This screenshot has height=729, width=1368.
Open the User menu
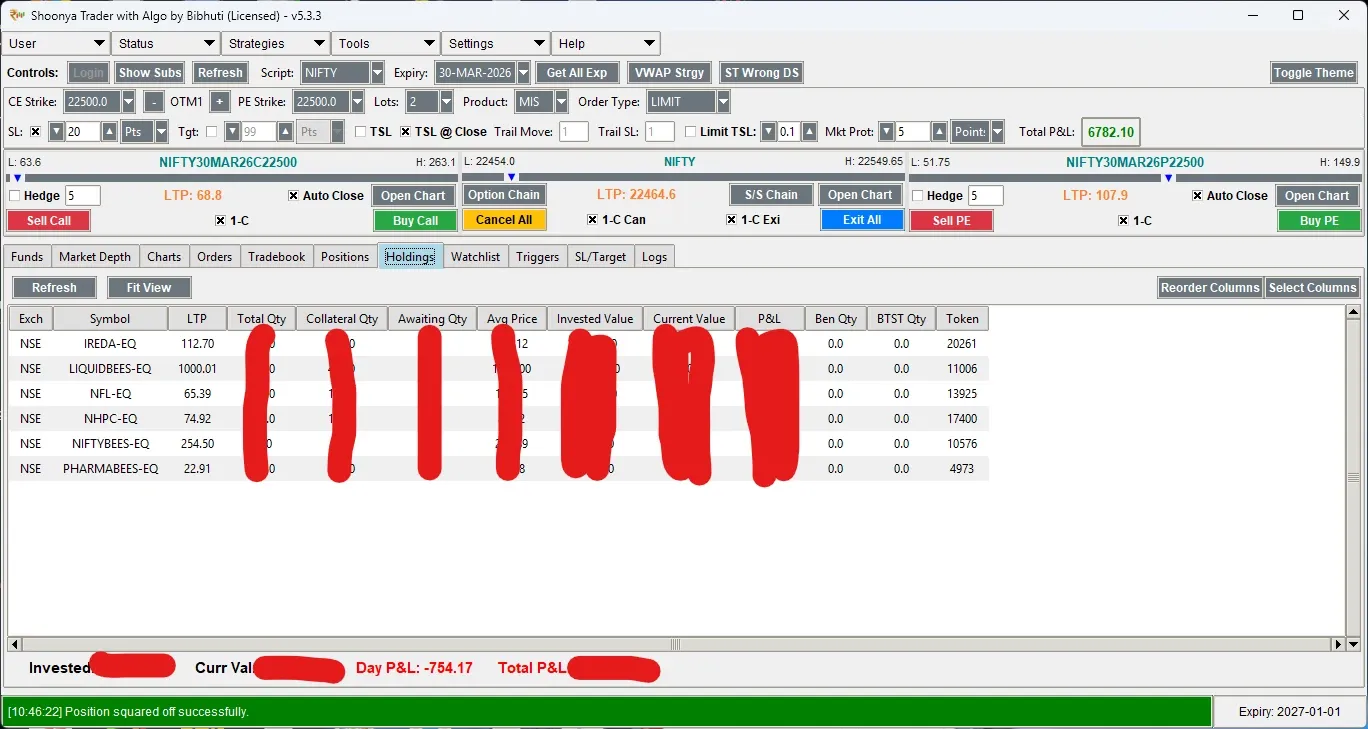pos(56,44)
